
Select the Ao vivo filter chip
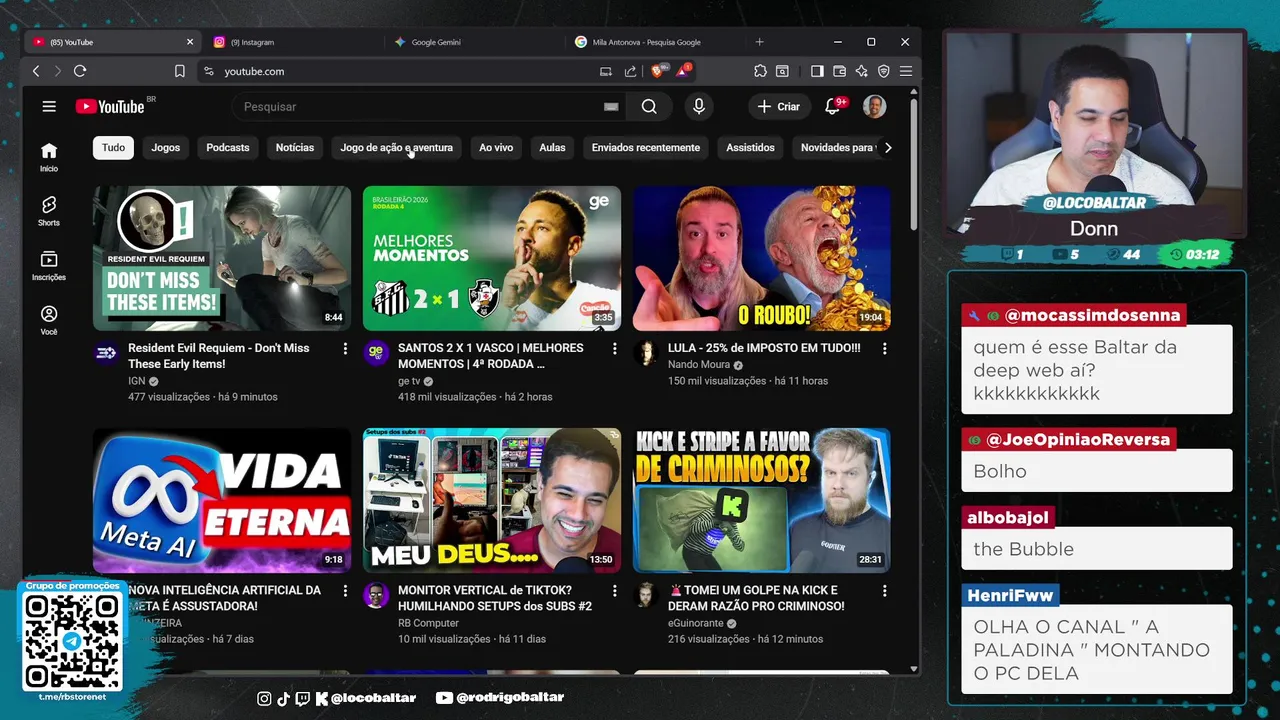[x=496, y=148]
